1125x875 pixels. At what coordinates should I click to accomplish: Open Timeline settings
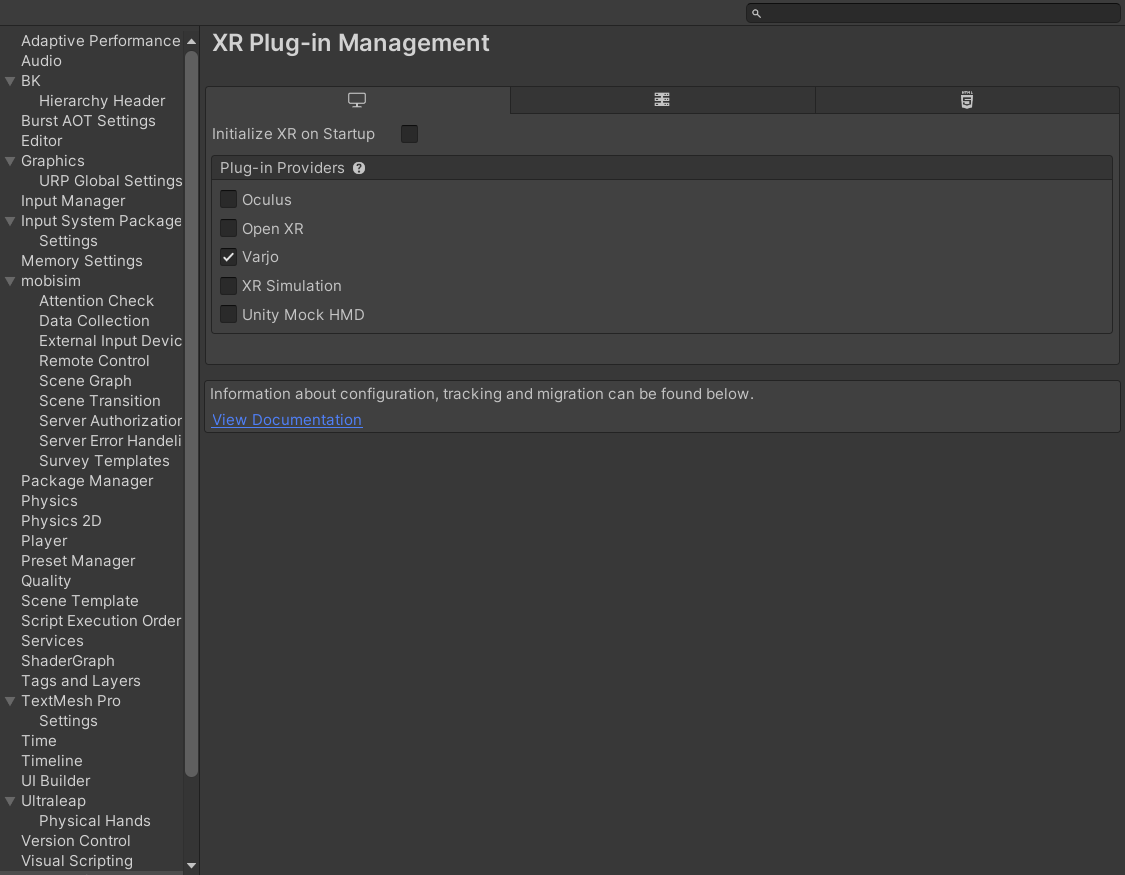[x=52, y=761]
